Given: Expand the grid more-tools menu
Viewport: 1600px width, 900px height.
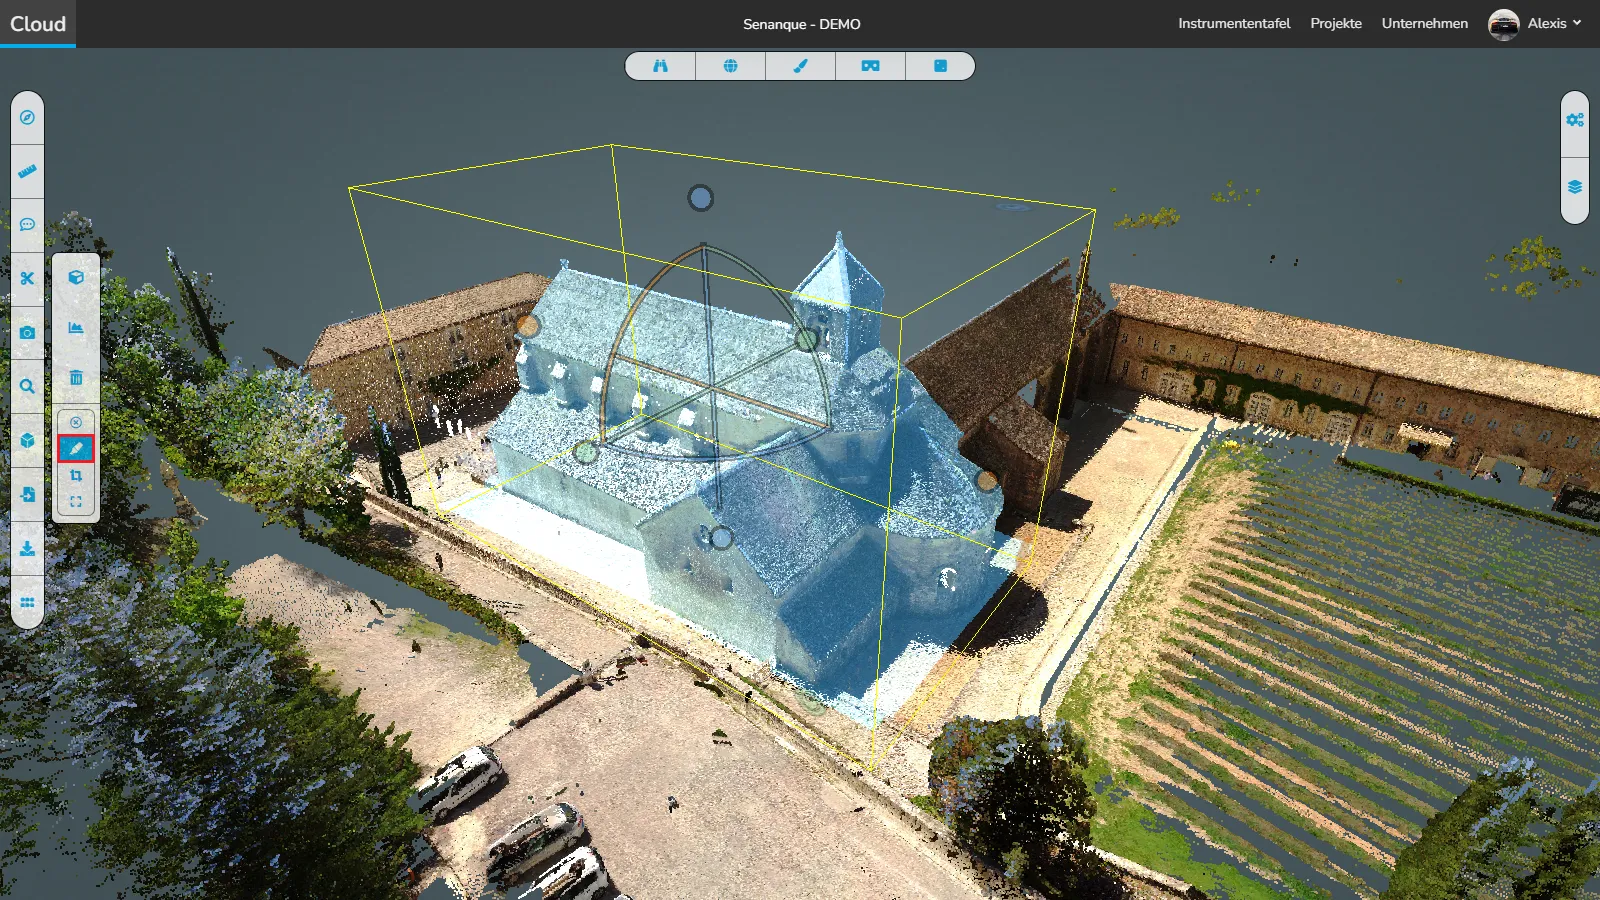Looking at the screenshot, I should tap(27, 602).
